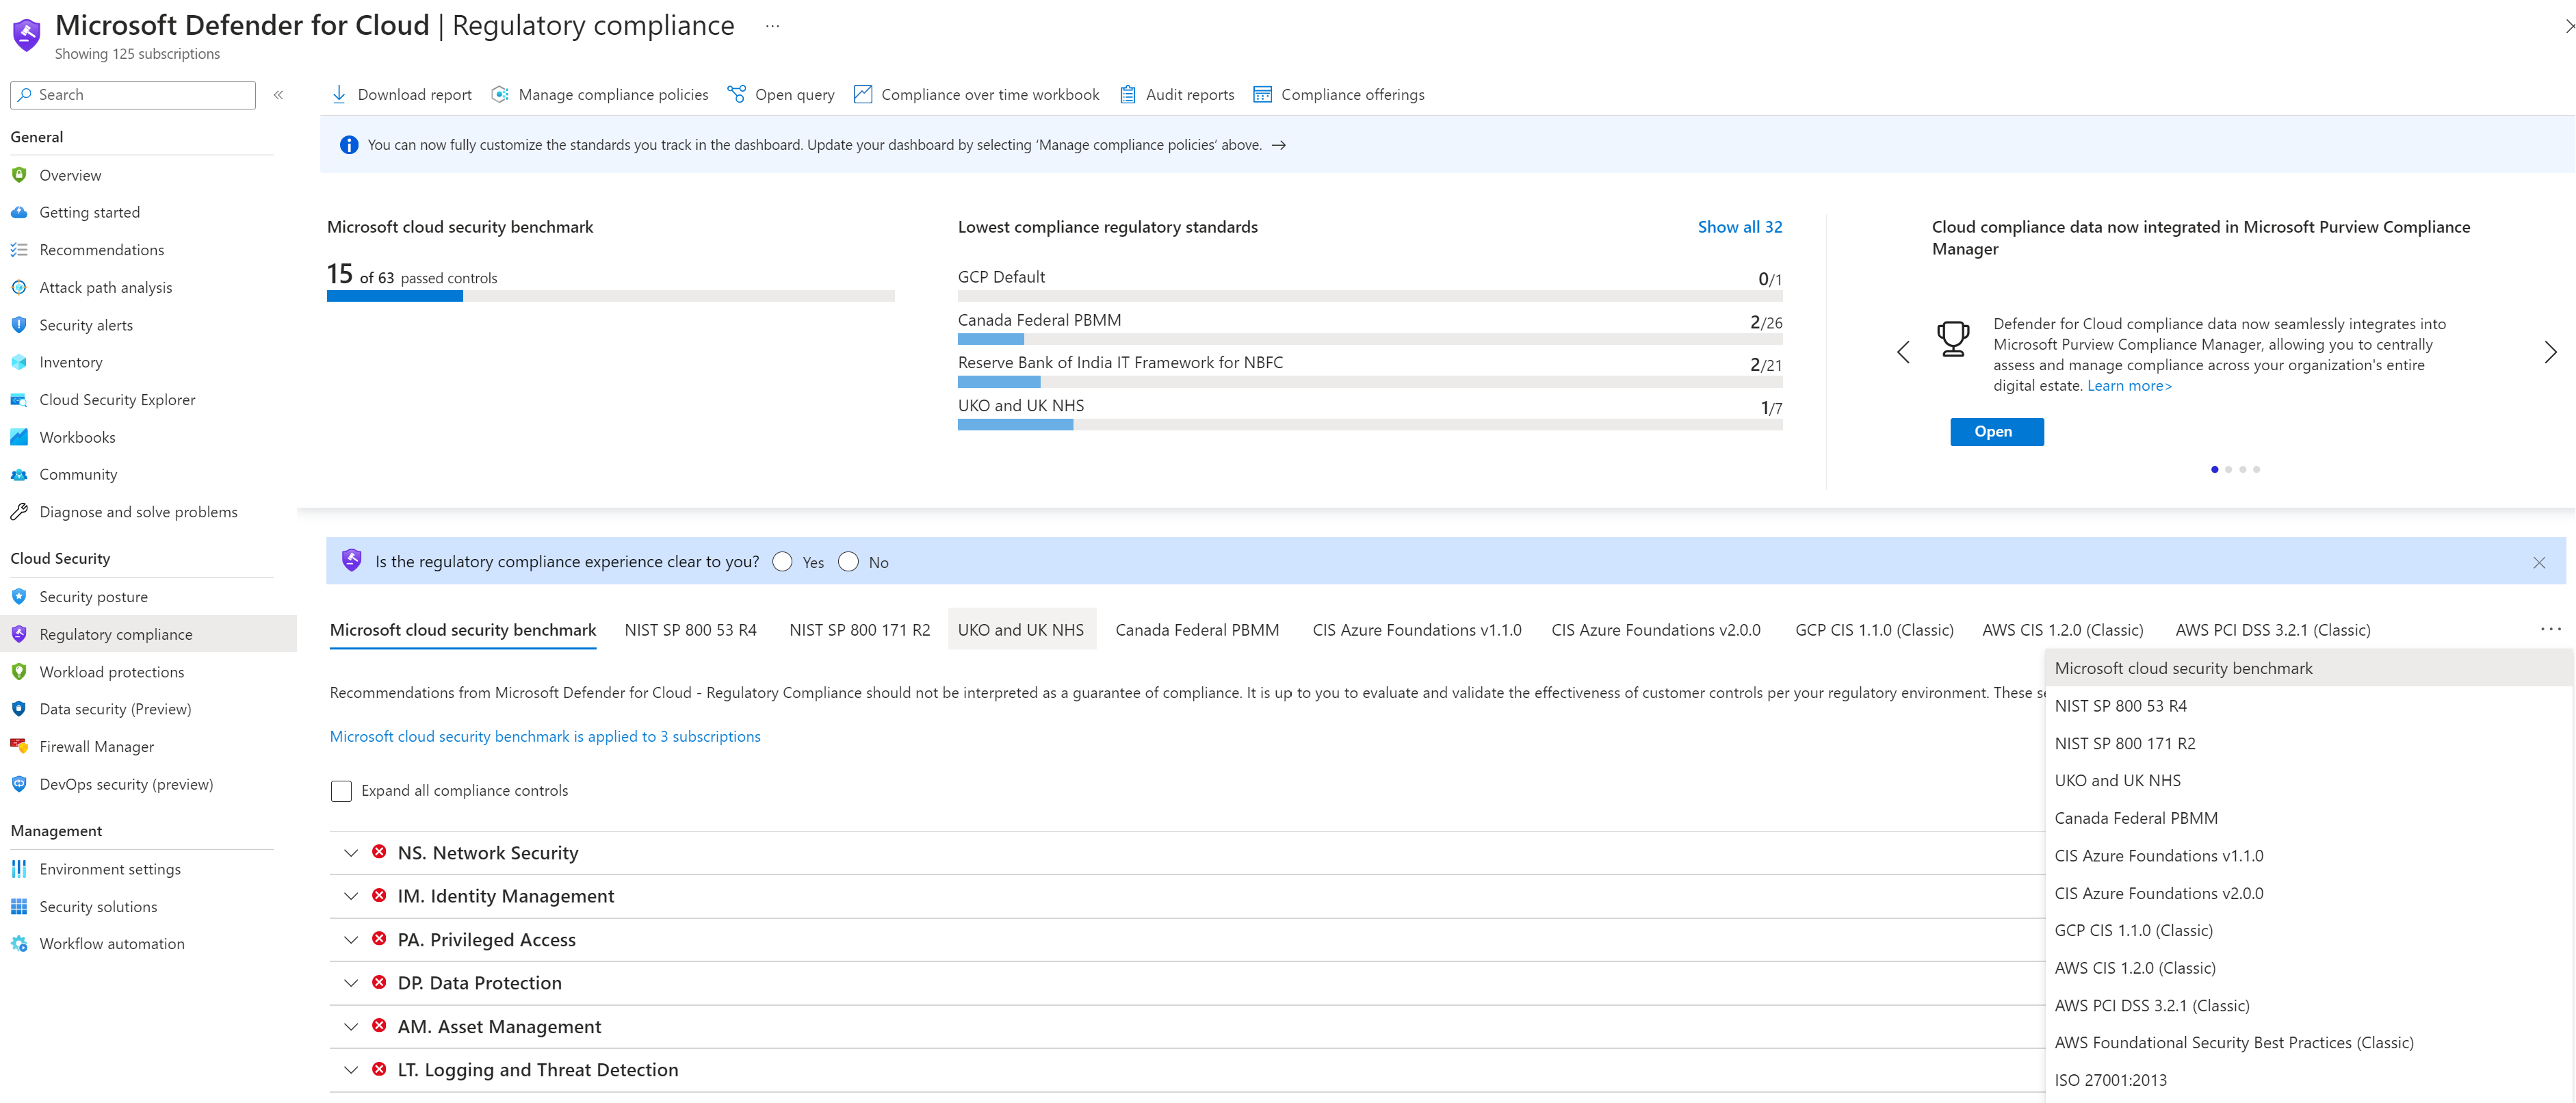Screen dimensions: 2576x1103
Task: Expand DP. Data Protection control
Action: (x=351, y=983)
